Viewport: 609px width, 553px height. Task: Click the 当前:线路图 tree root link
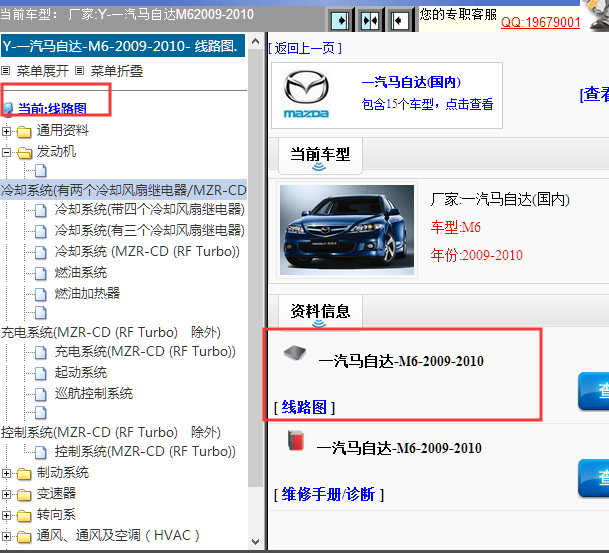(x=52, y=108)
